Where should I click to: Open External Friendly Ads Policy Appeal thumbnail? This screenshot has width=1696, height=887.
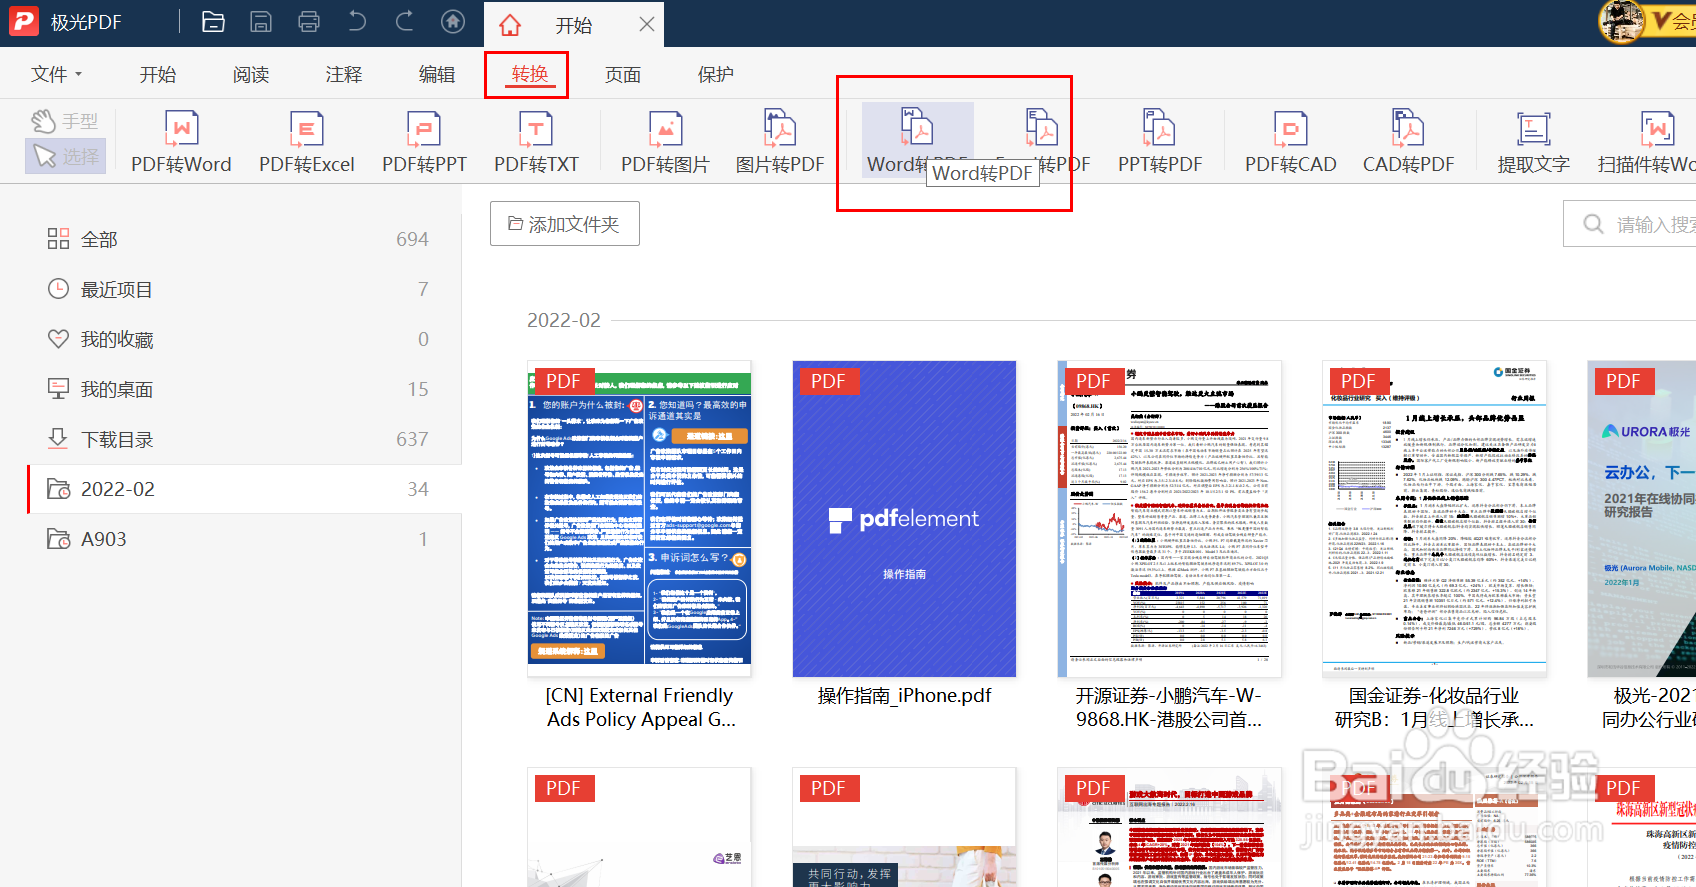click(639, 519)
